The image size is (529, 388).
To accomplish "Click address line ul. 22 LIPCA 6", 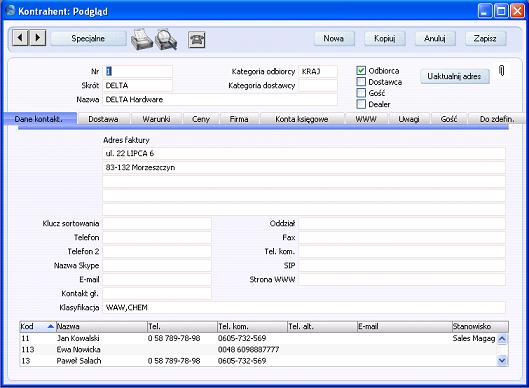I will [x=304, y=153].
